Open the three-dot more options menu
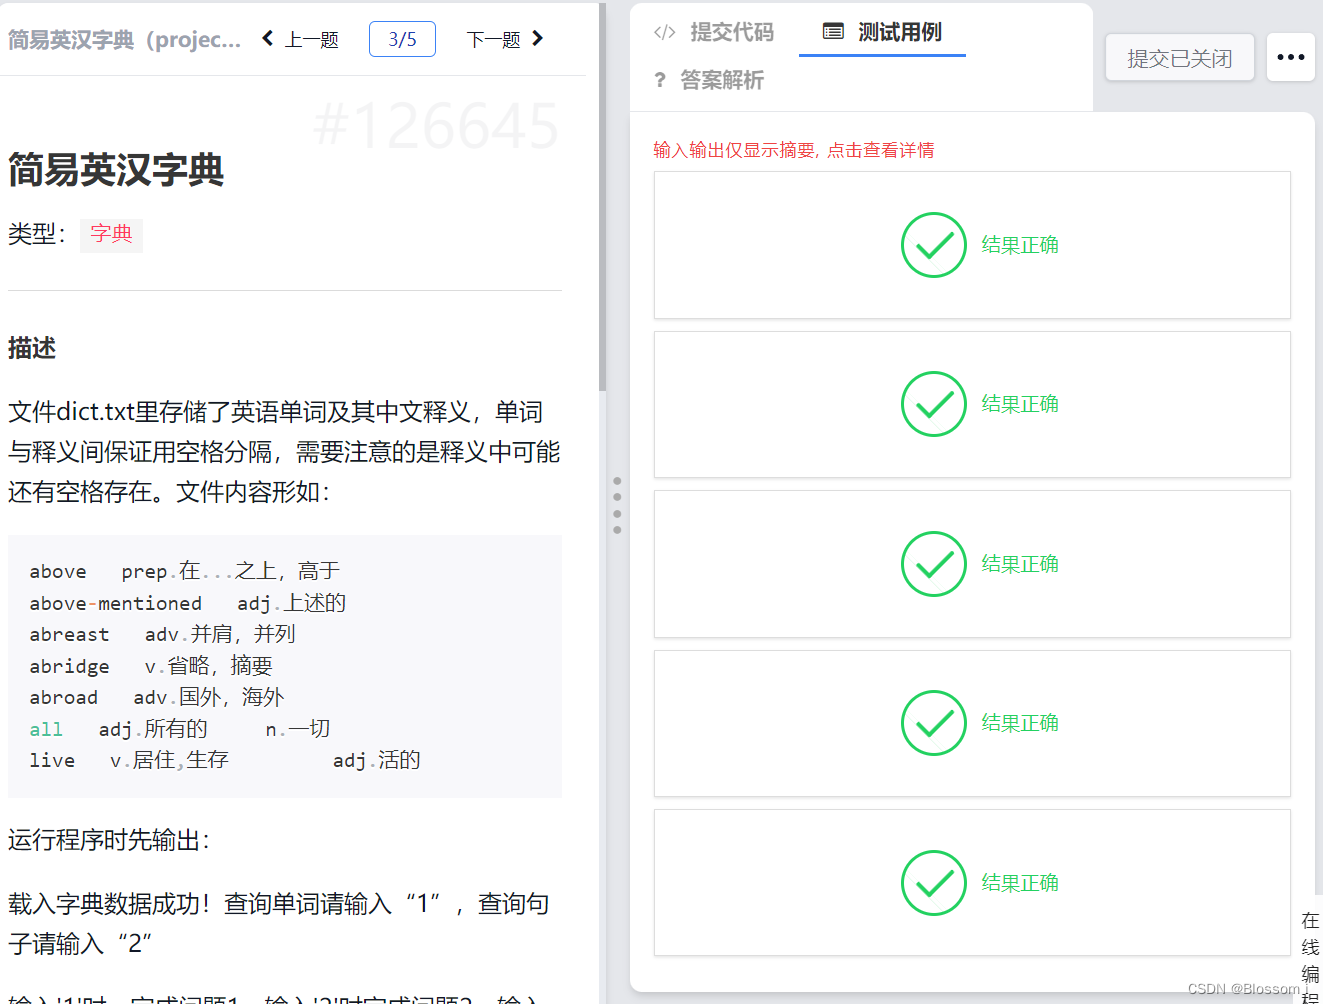This screenshot has height=1004, width=1323. tap(1291, 57)
